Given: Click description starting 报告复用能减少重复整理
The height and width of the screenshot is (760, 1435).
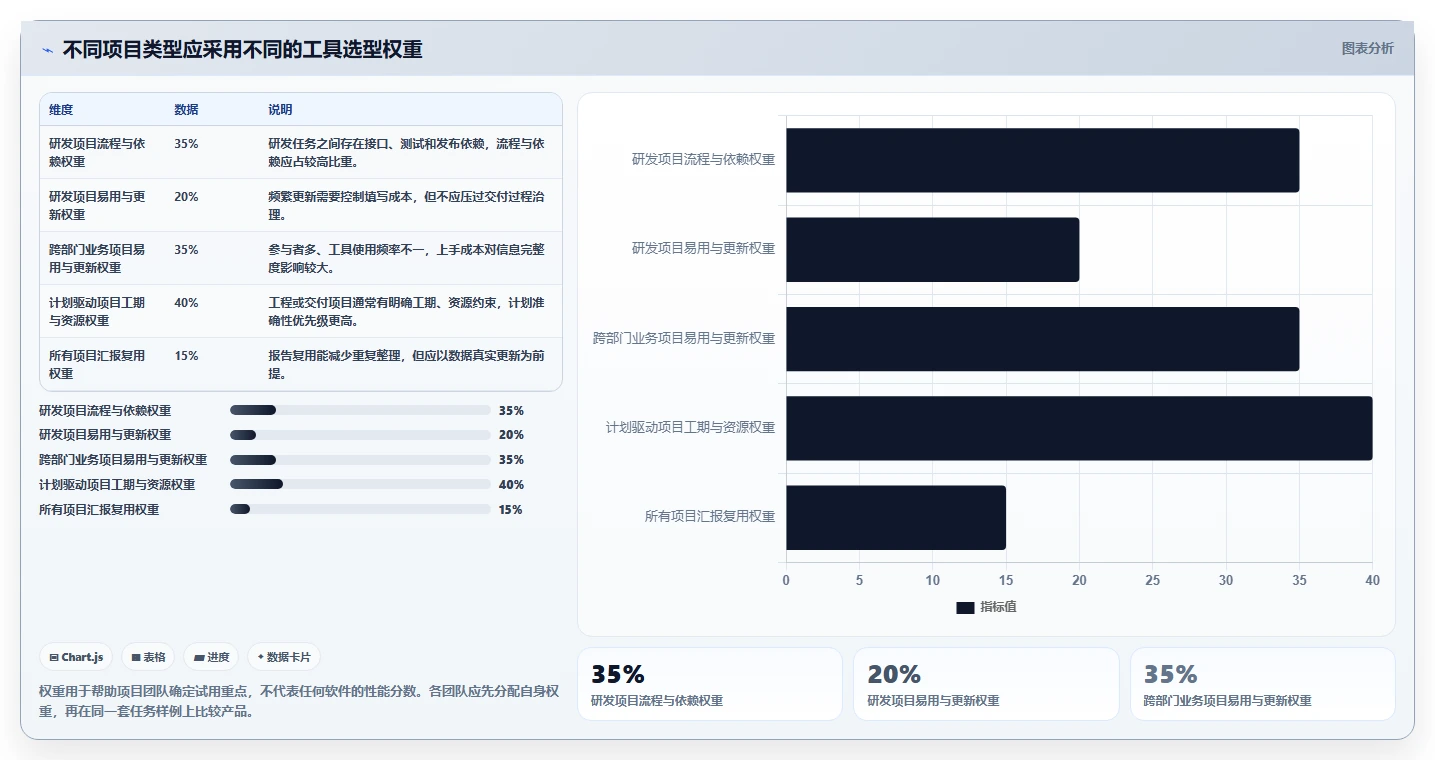Looking at the screenshot, I should pyautogui.click(x=406, y=364).
